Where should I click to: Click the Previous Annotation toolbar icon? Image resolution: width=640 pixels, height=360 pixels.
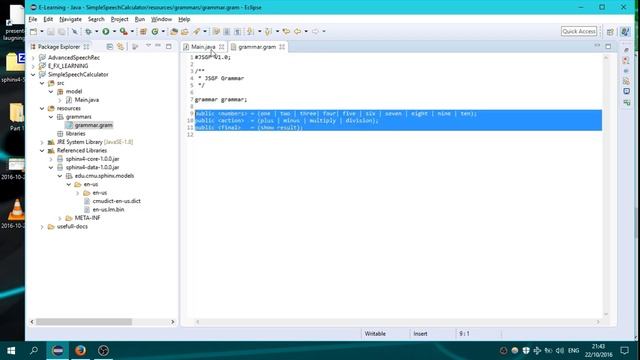point(268,31)
